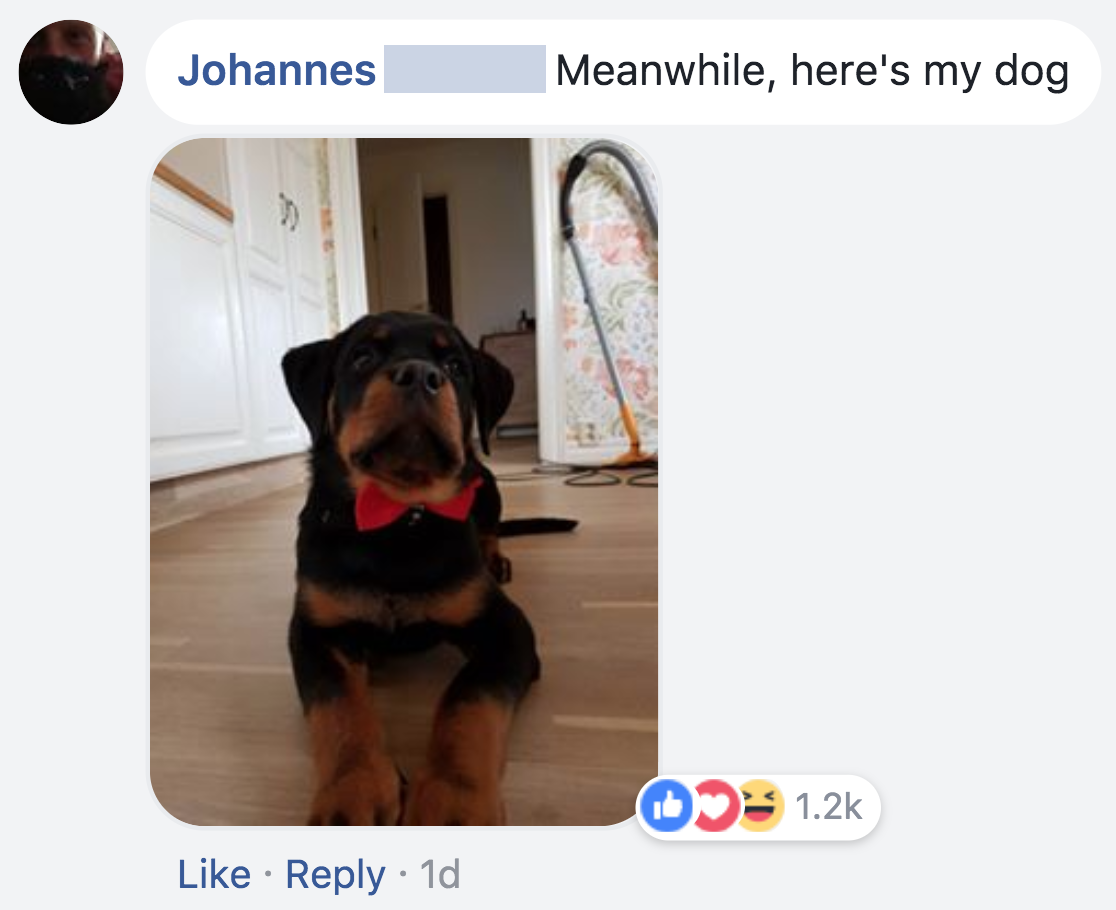
Task: Click the dark doorway in photo background
Action: pos(438,256)
